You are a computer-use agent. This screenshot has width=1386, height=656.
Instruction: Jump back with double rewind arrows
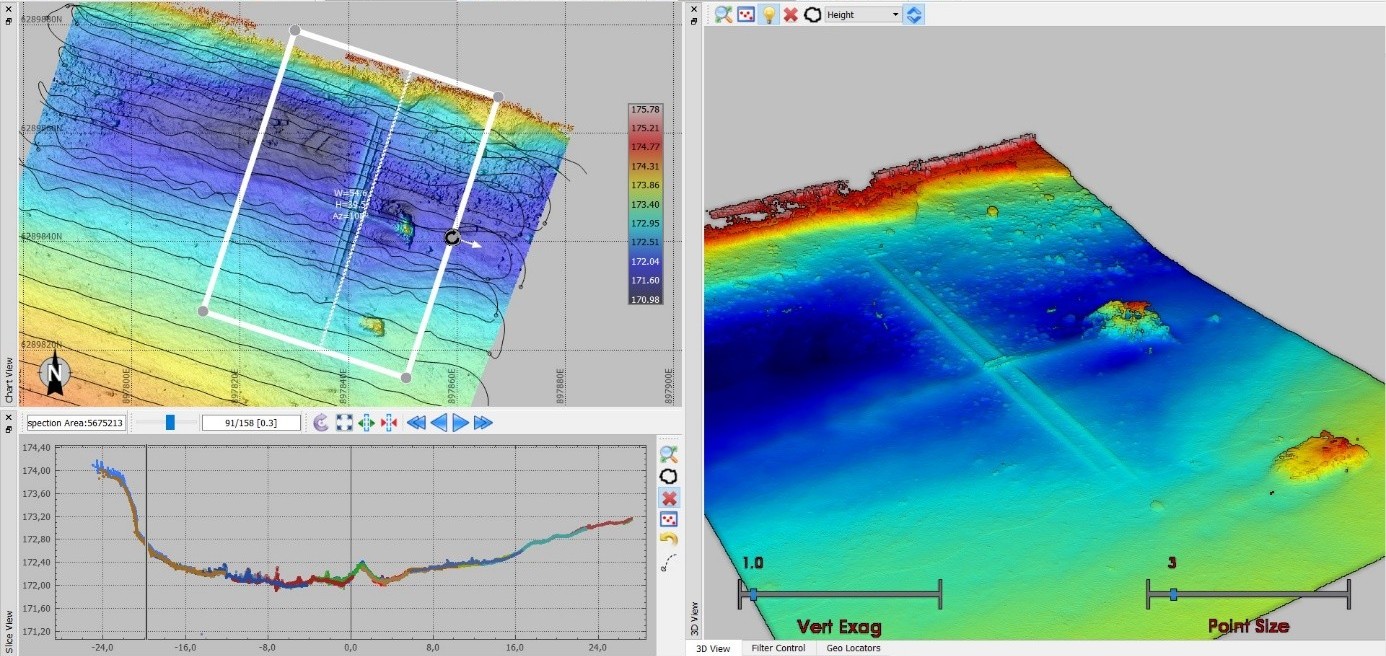[415, 423]
